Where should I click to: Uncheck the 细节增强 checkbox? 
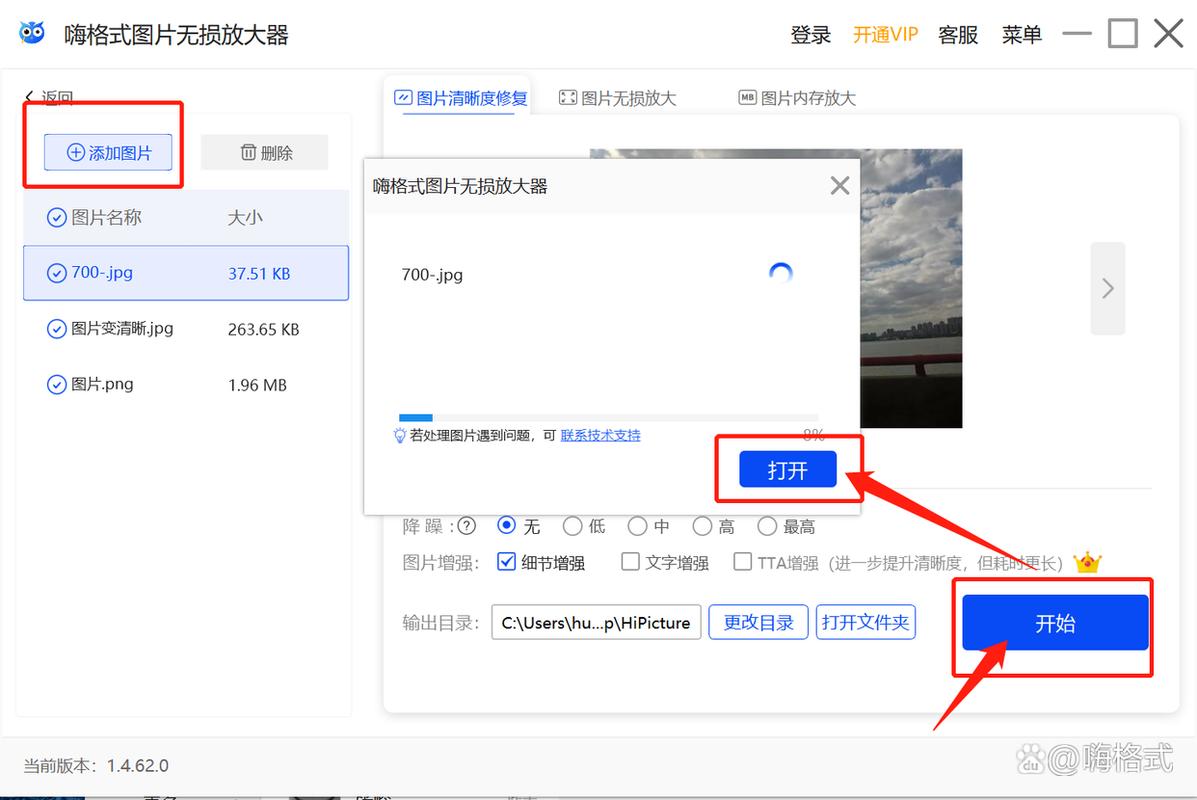click(x=505, y=562)
